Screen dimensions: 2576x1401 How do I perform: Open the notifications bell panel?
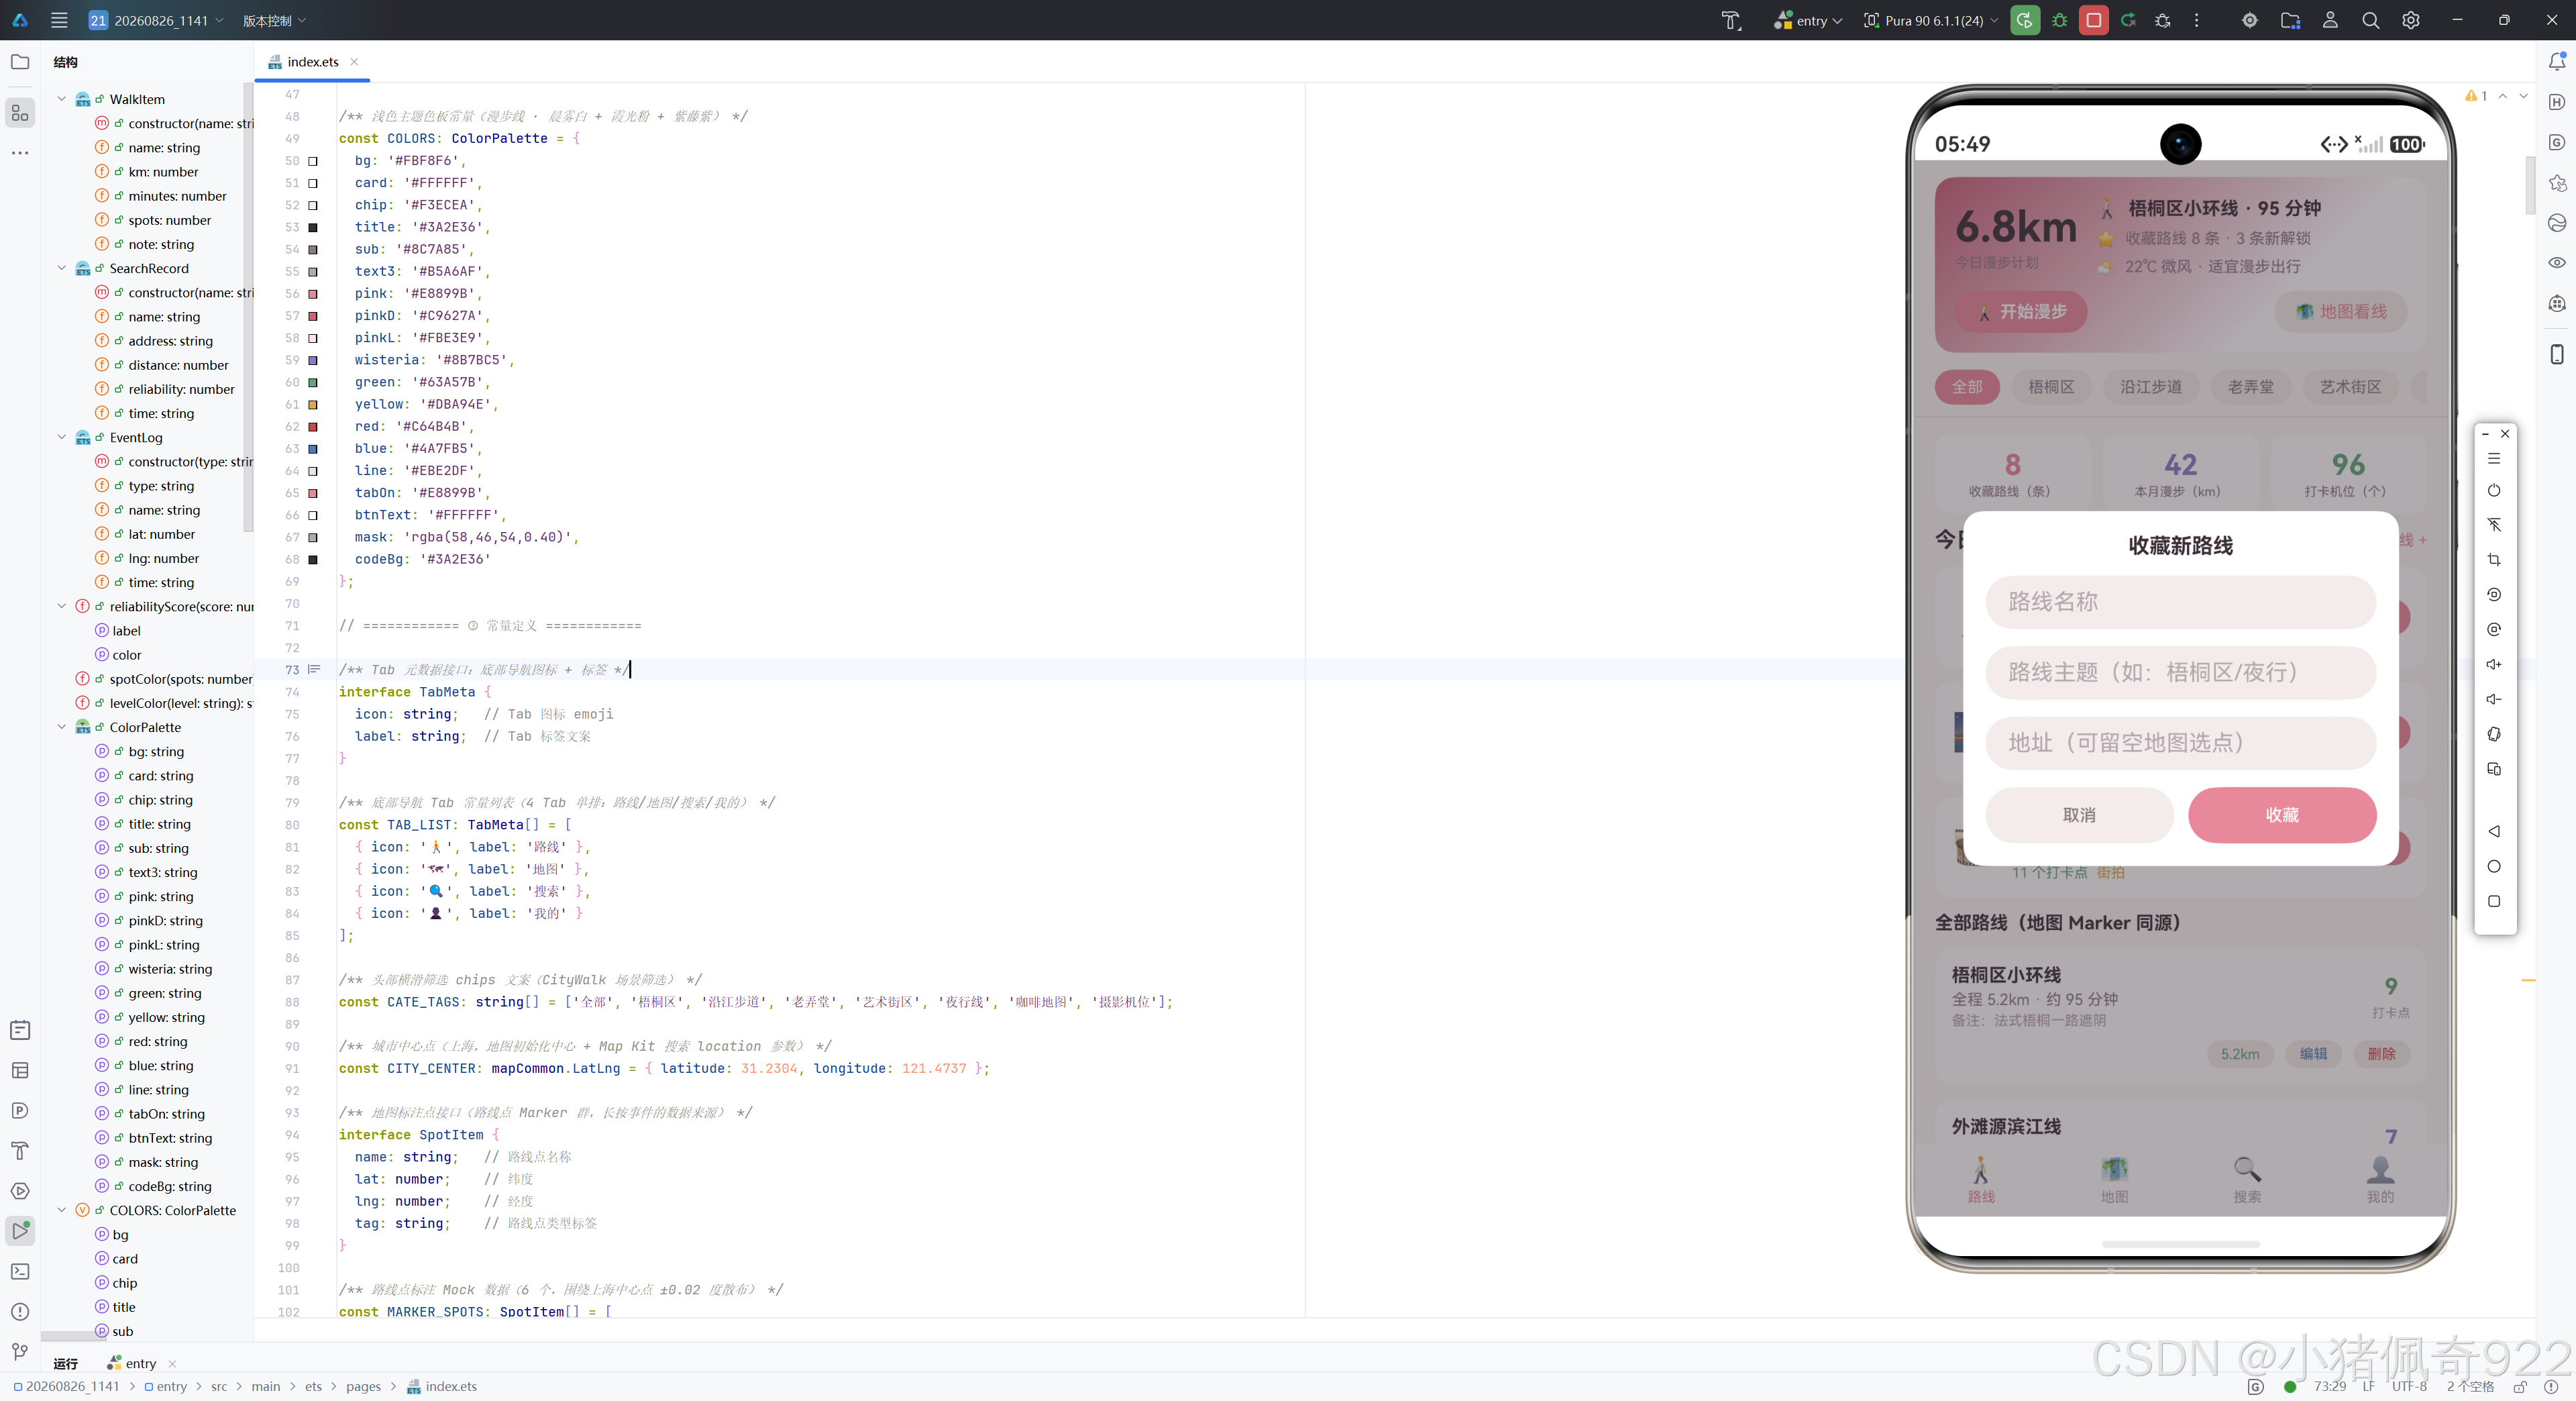(x=2557, y=61)
